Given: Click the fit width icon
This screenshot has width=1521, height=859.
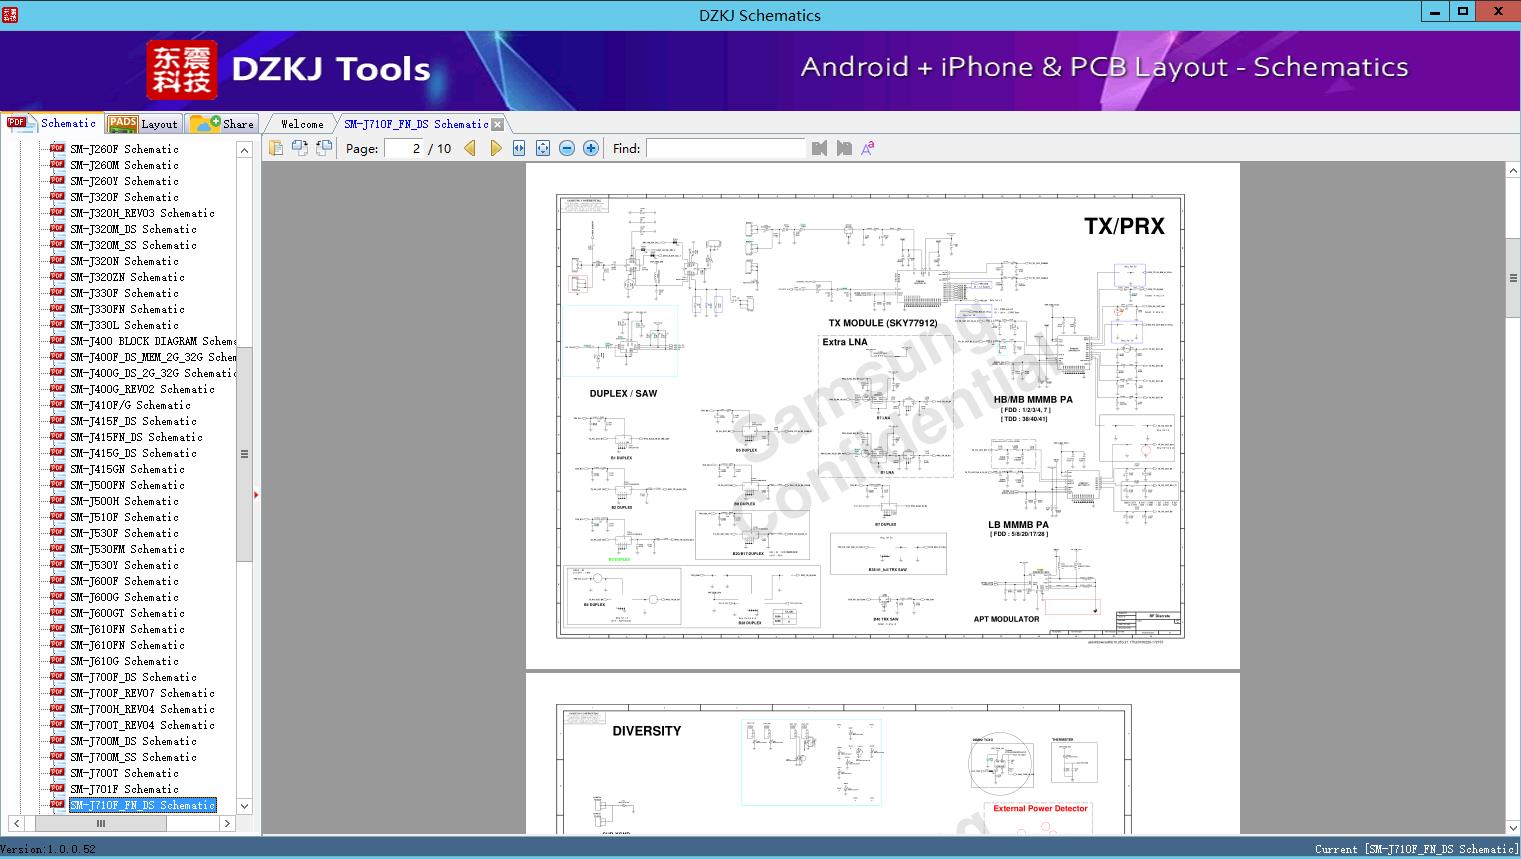Looking at the screenshot, I should click(x=519, y=148).
